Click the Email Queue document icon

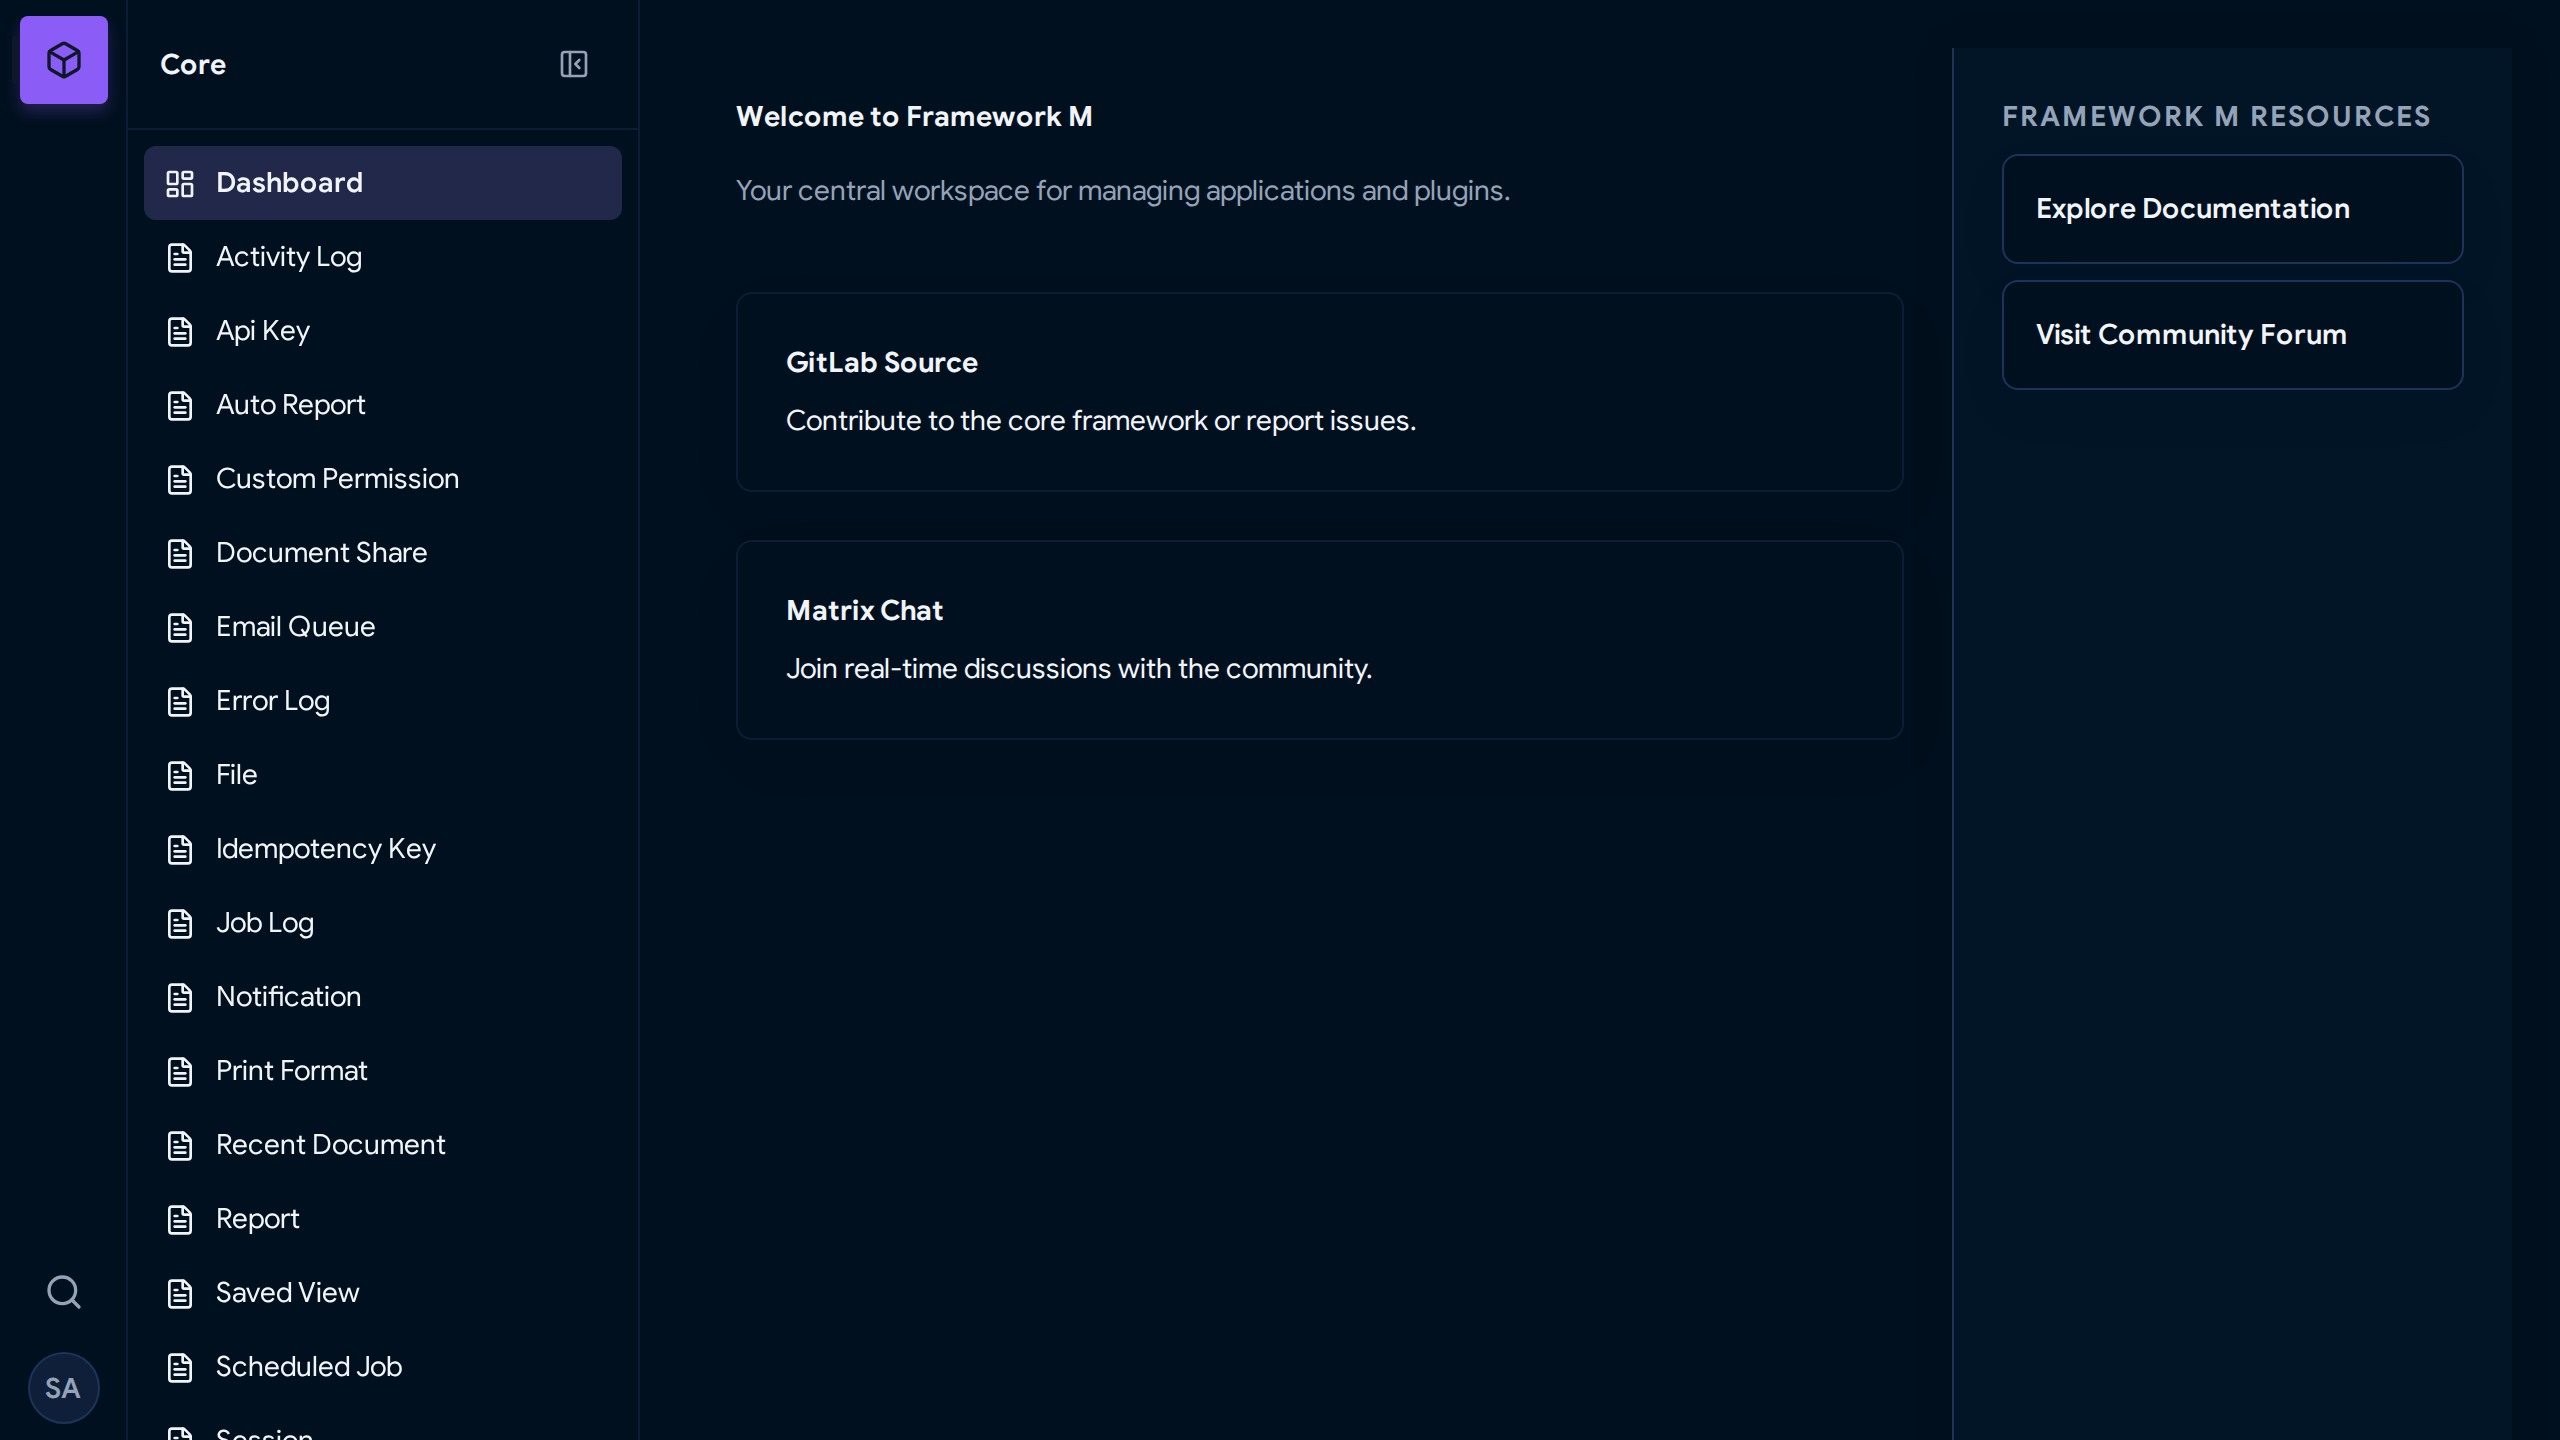[180, 627]
